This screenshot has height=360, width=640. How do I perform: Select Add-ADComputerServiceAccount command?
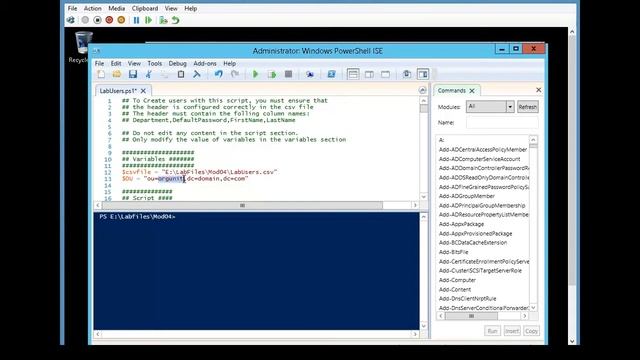coord(479,159)
